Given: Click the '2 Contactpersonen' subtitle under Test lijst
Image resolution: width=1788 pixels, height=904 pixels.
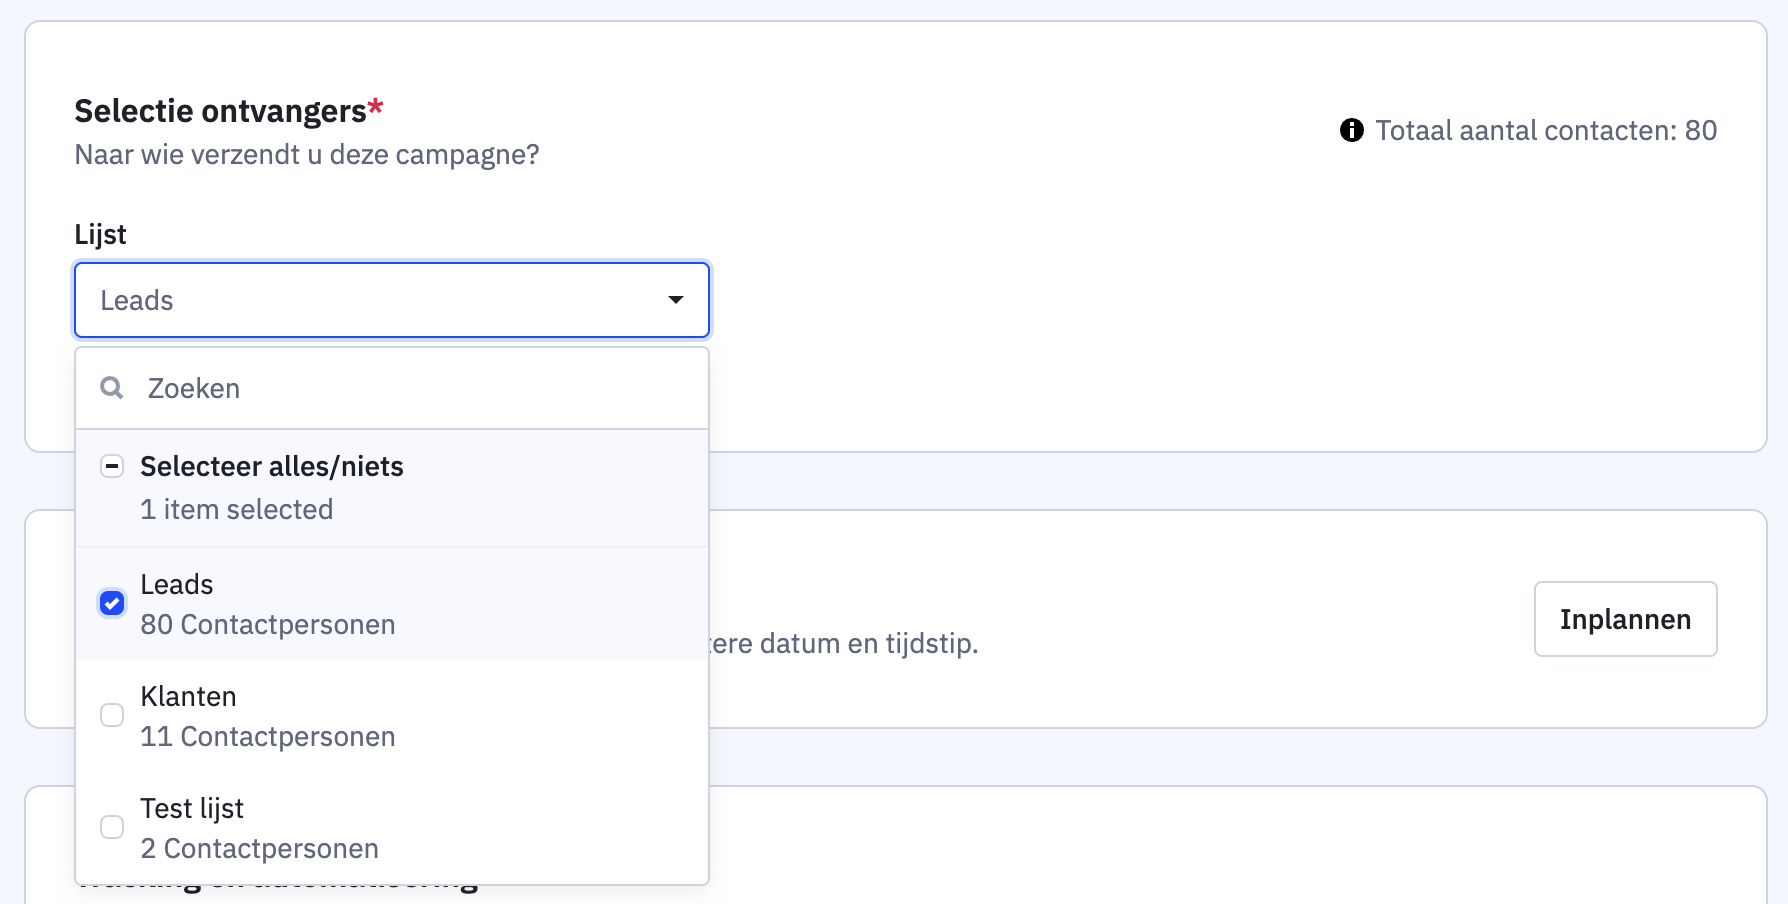Looking at the screenshot, I should [x=260, y=849].
